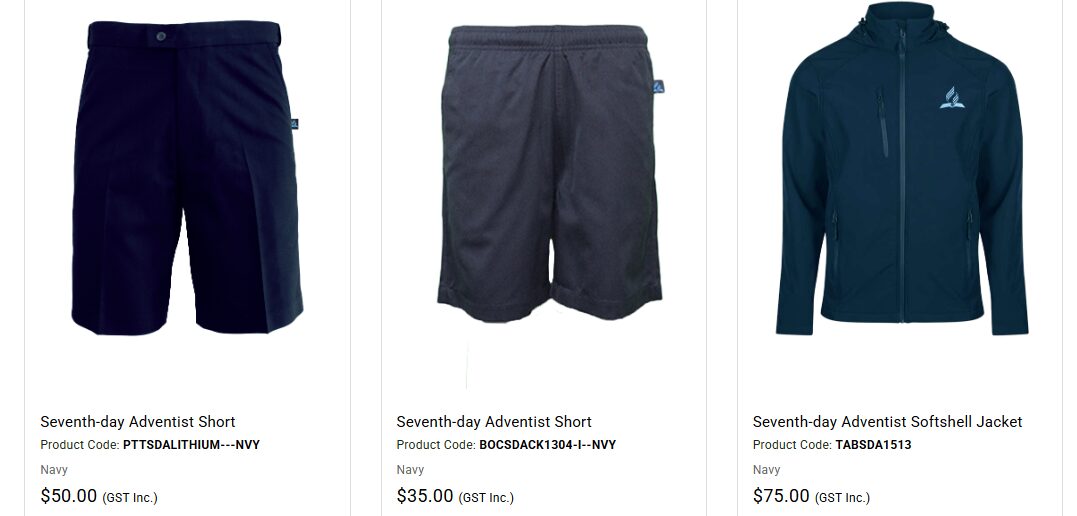The height and width of the screenshot is (516, 1077).
Task: Click the blue tag on the grey shorts
Action: [x=658, y=87]
